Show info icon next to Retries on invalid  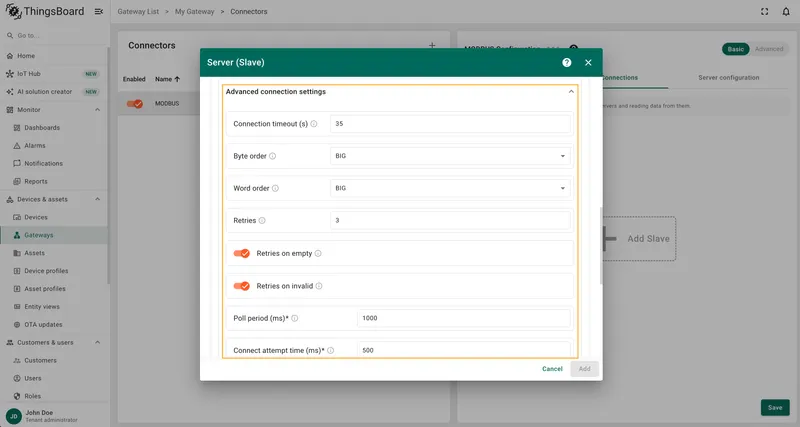(319, 286)
